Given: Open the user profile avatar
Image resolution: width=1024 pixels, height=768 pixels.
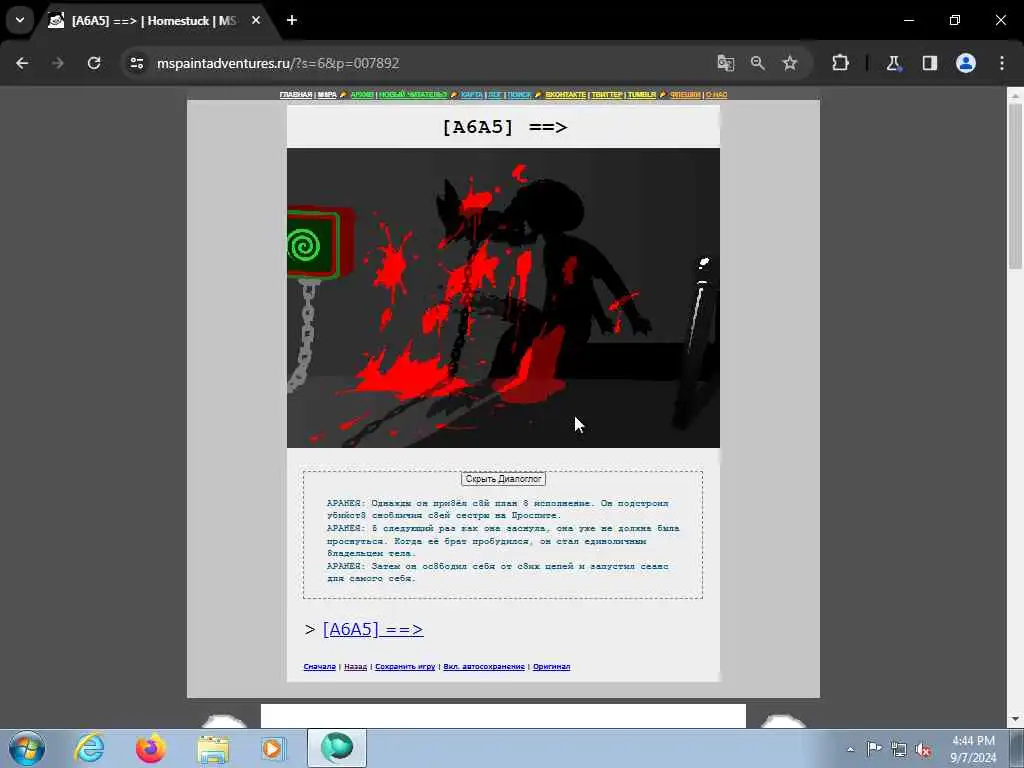Looking at the screenshot, I should click(x=966, y=63).
